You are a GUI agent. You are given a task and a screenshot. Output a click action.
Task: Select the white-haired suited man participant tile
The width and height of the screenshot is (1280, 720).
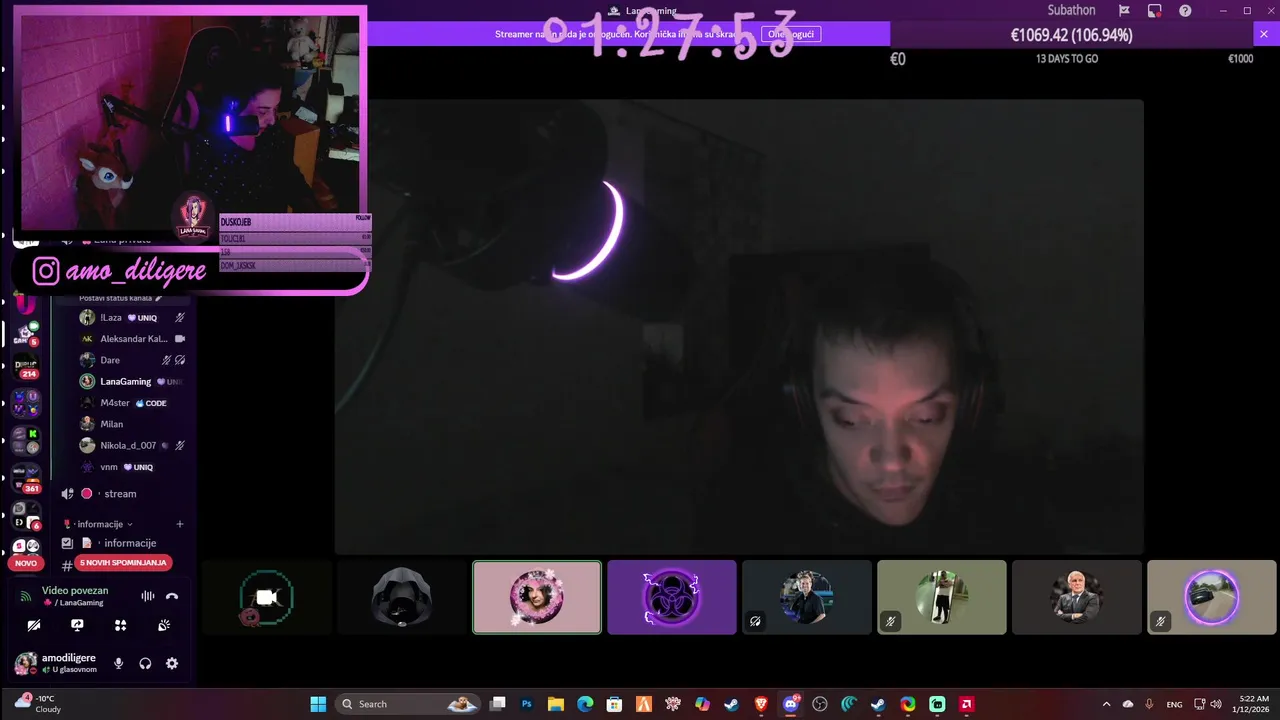coord(1077,597)
